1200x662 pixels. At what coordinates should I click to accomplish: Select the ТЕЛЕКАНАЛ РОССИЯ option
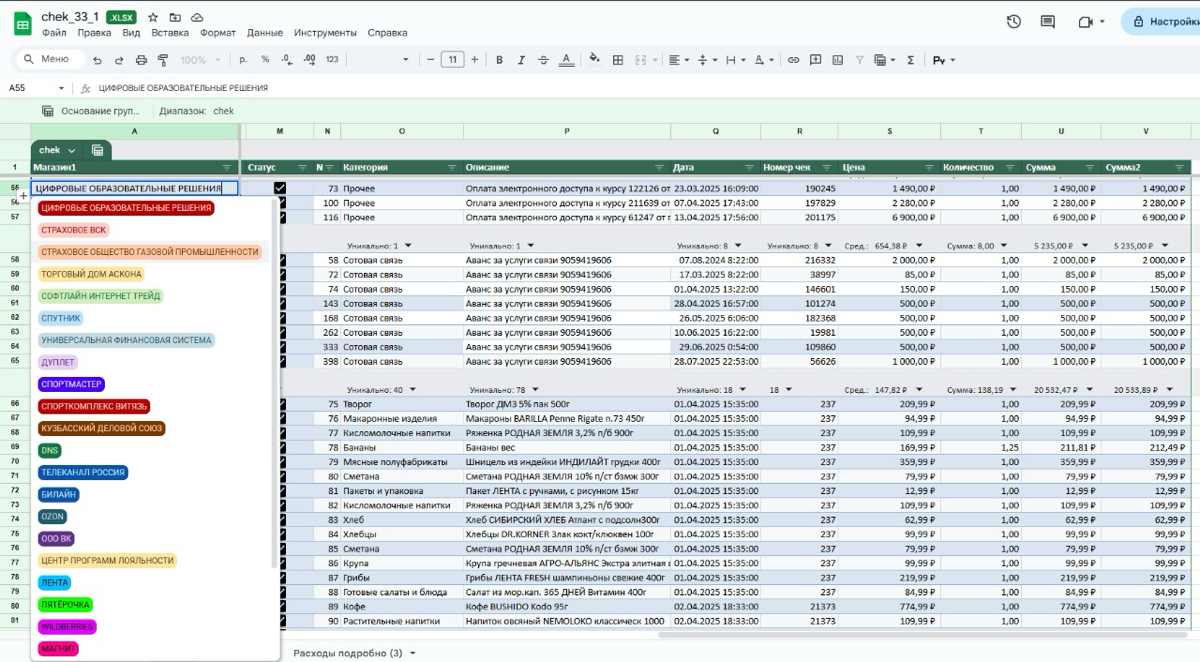point(83,472)
